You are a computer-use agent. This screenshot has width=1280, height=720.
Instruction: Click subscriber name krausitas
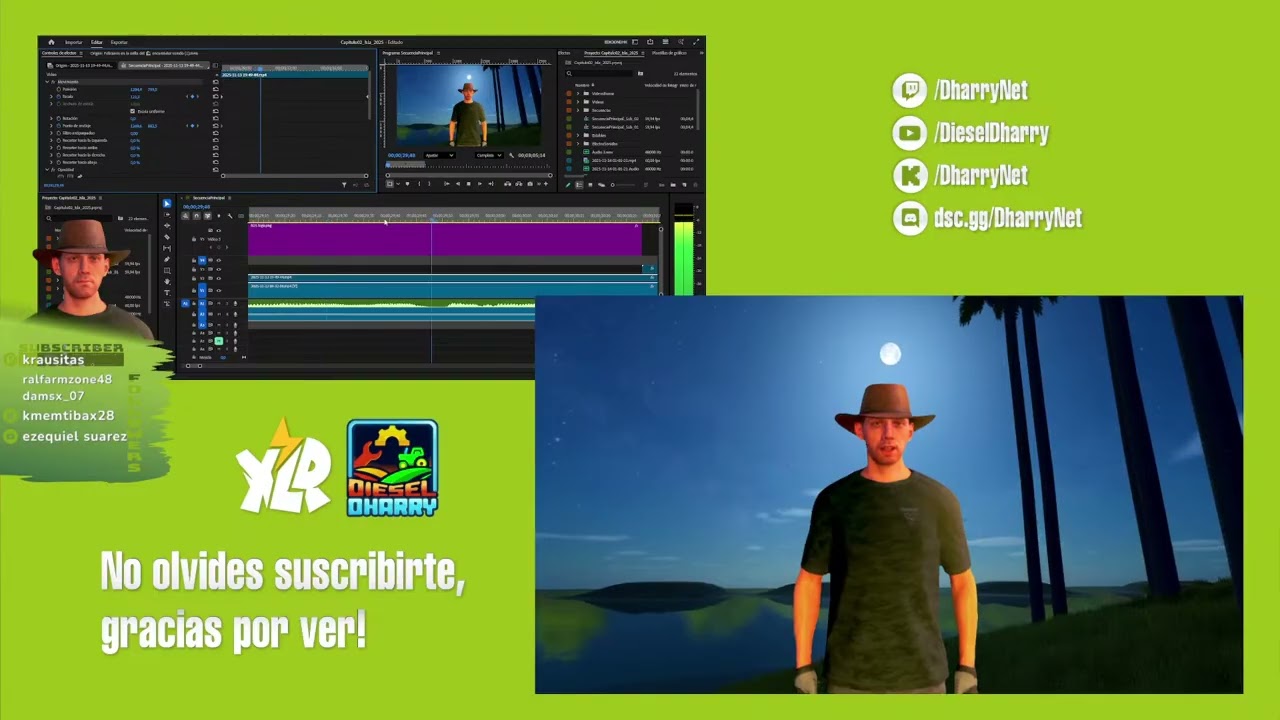[53, 360]
